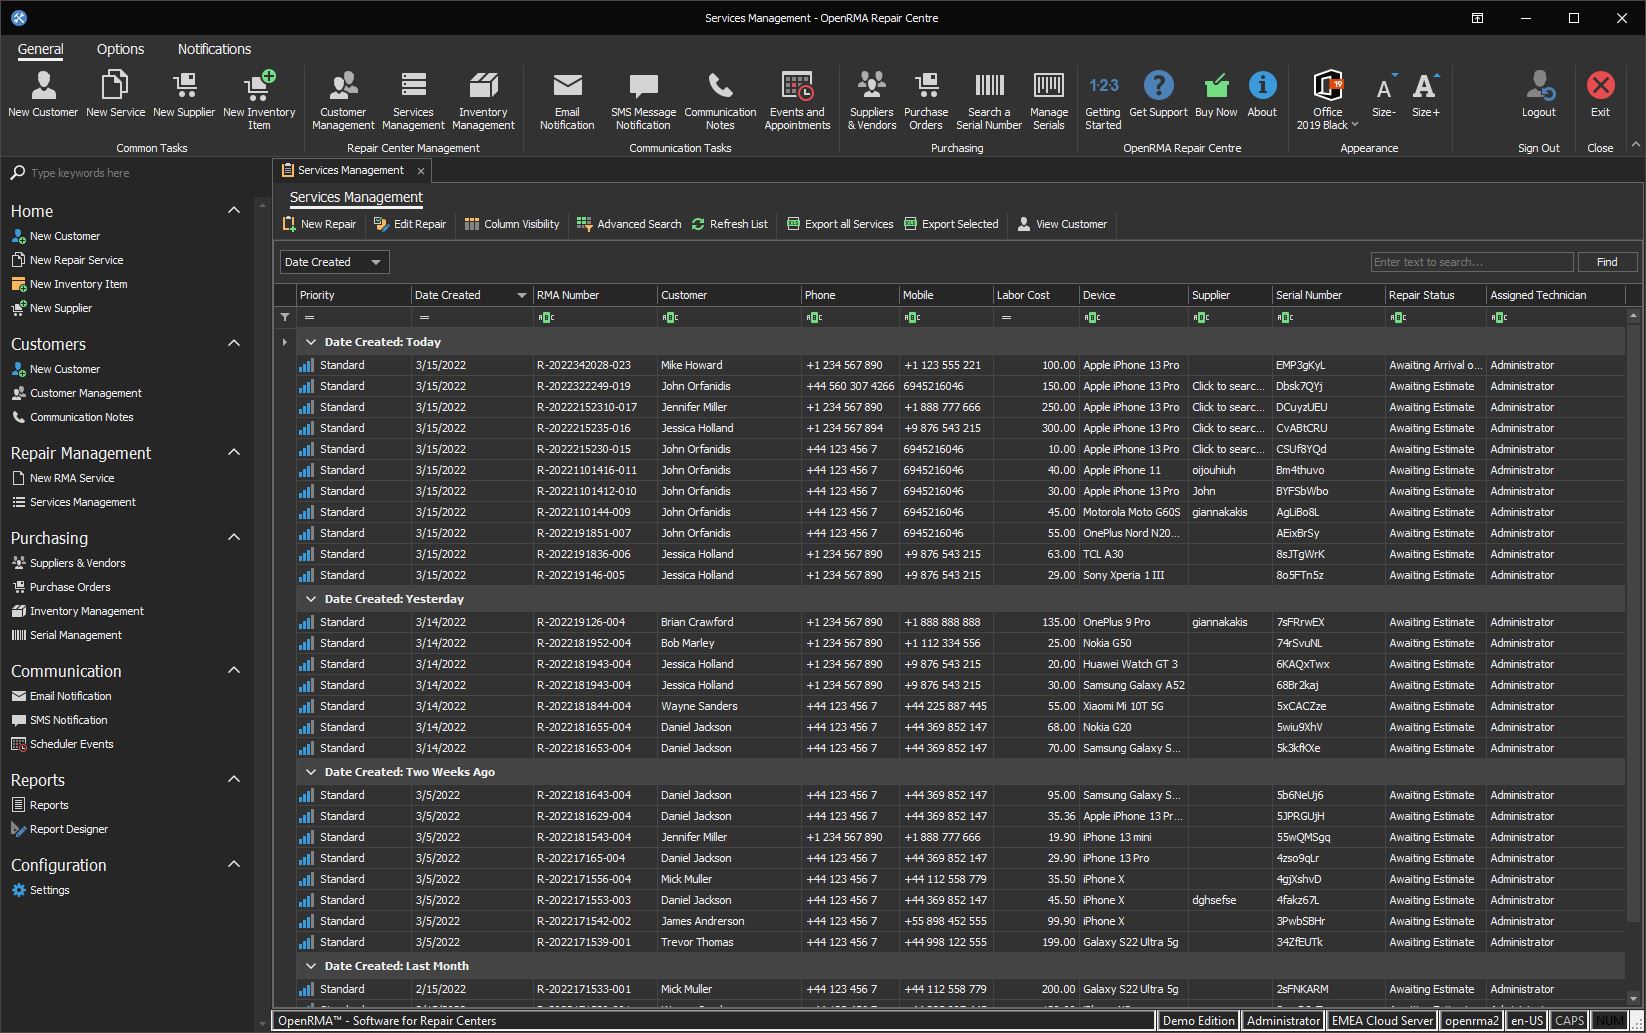Screen dimensions: 1646x1033
Task: Click New Supplier ribbon icon
Action: pos(184,94)
